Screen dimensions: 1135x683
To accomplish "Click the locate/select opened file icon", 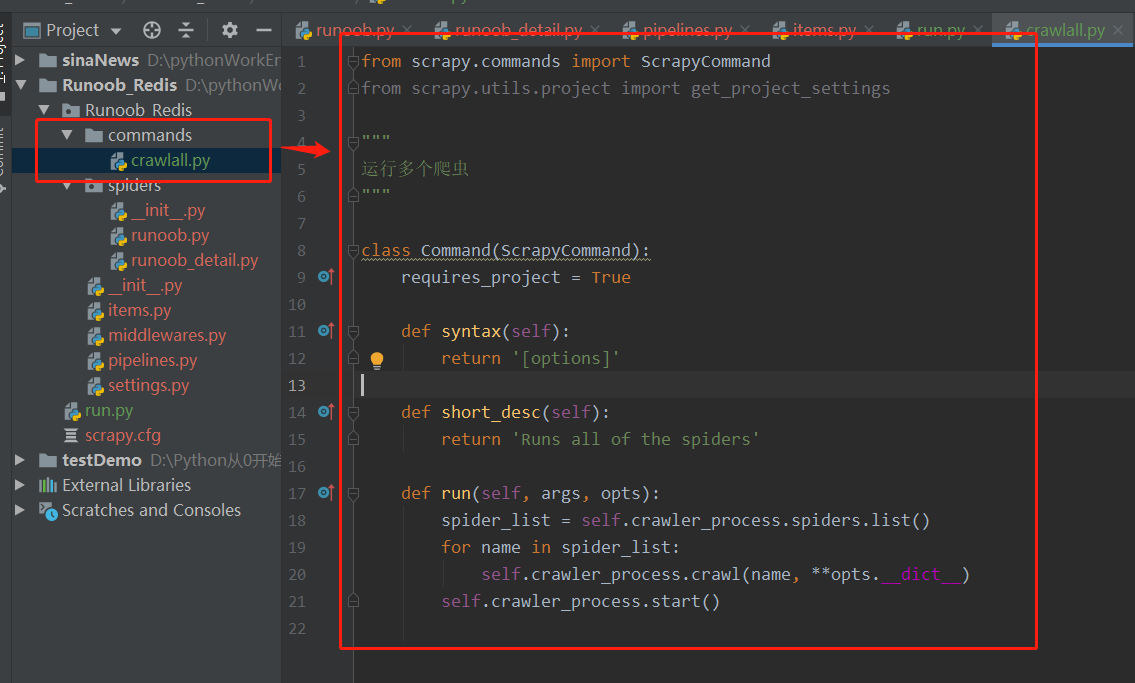I will point(152,30).
